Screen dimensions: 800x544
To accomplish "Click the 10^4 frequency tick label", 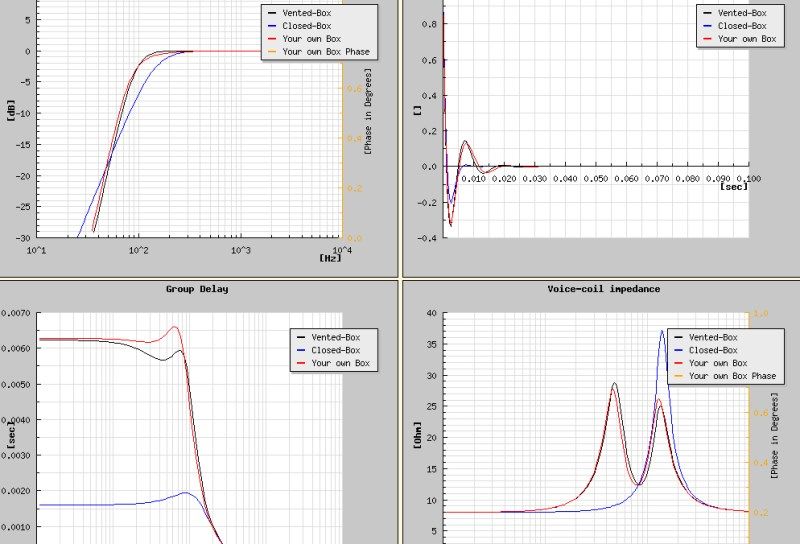I will pyautogui.click(x=342, y=250).
